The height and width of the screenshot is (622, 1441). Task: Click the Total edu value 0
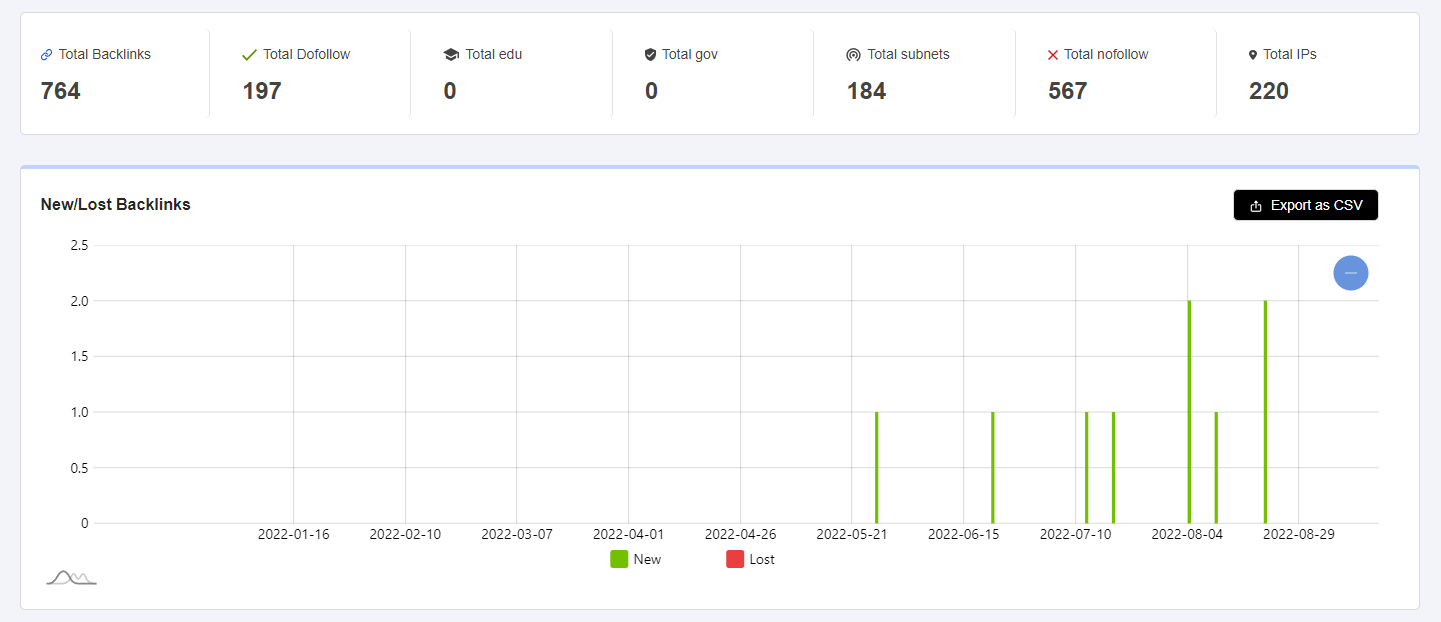(450, 91)
